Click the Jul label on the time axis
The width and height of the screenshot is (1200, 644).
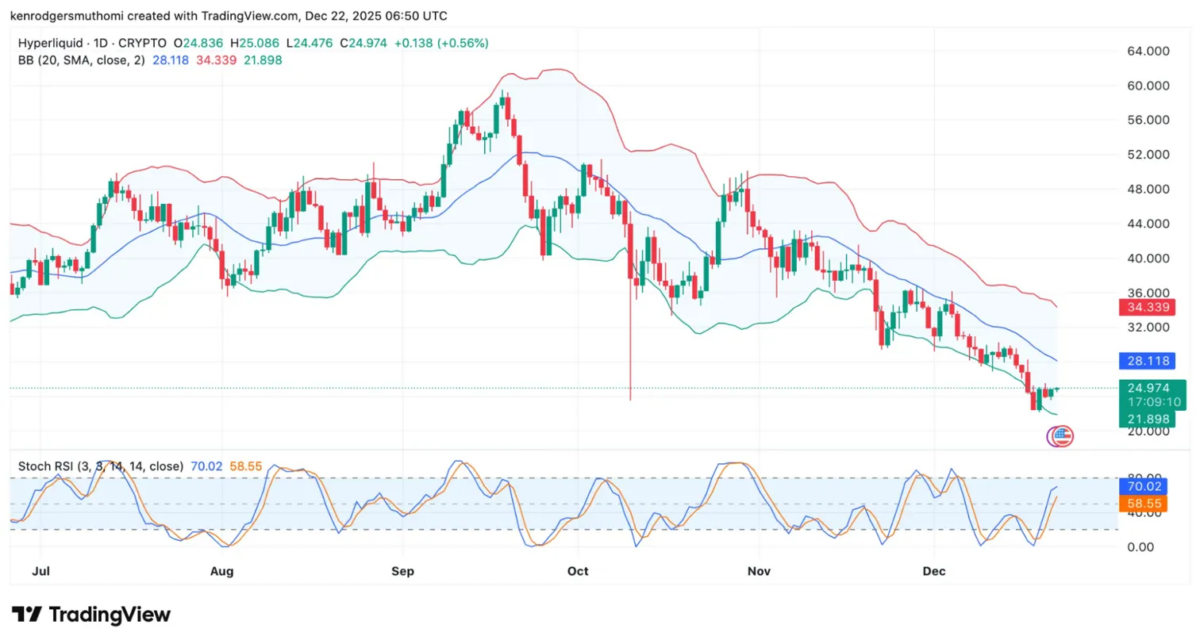click(x=43, y=571)
